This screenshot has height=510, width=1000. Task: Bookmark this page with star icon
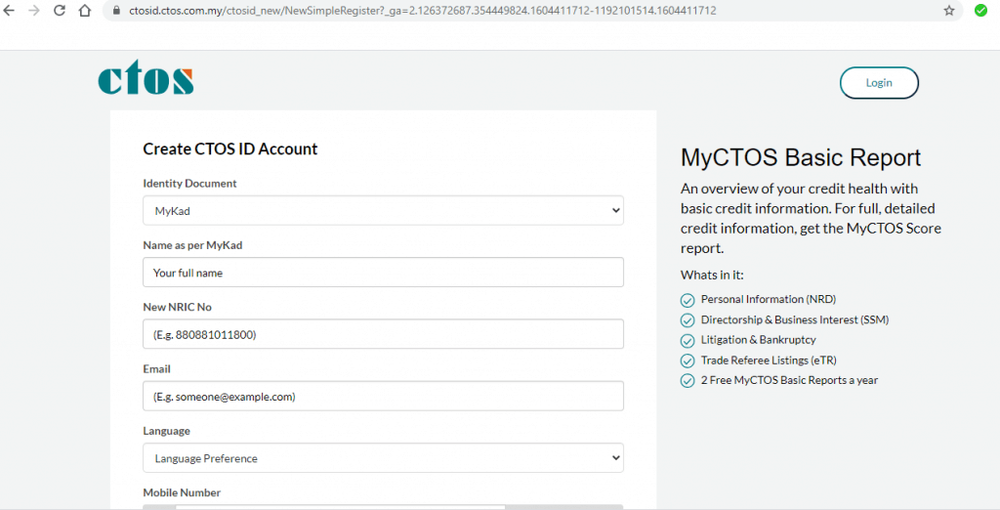click(x=949, y=11)
